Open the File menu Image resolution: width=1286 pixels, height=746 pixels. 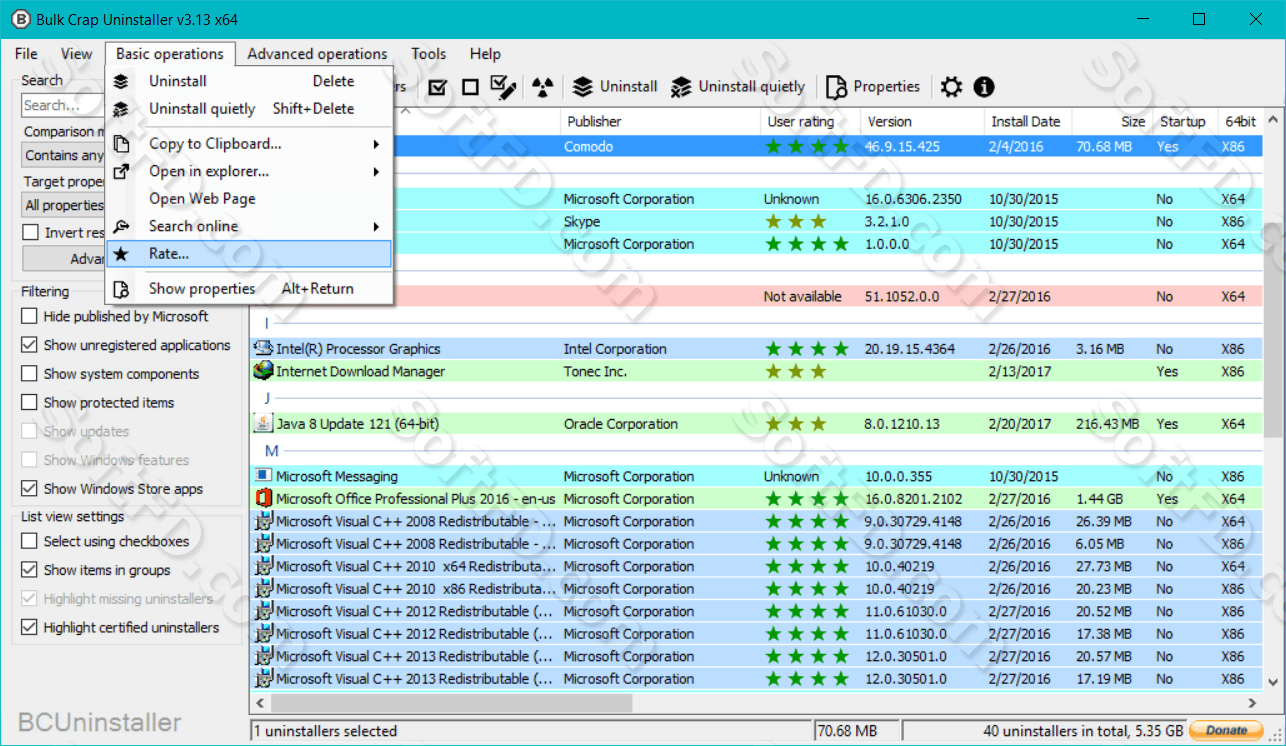coord(26,54)
